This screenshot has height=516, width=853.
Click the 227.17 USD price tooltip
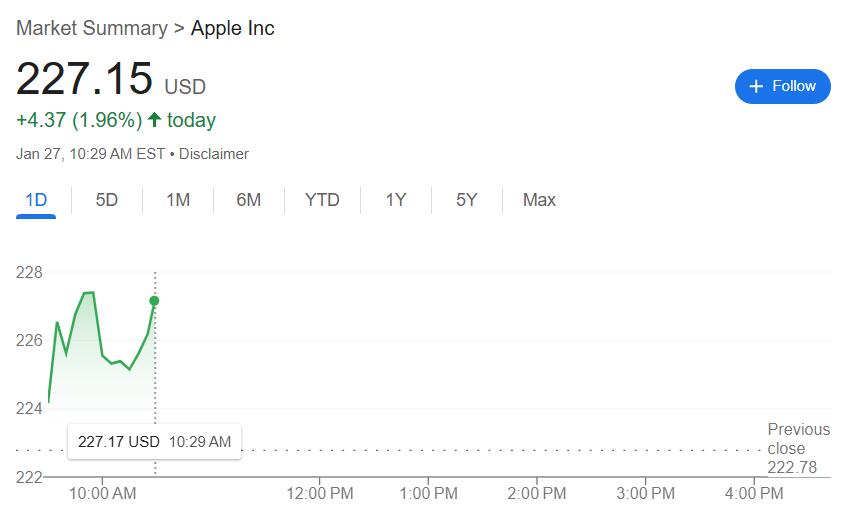154,442
